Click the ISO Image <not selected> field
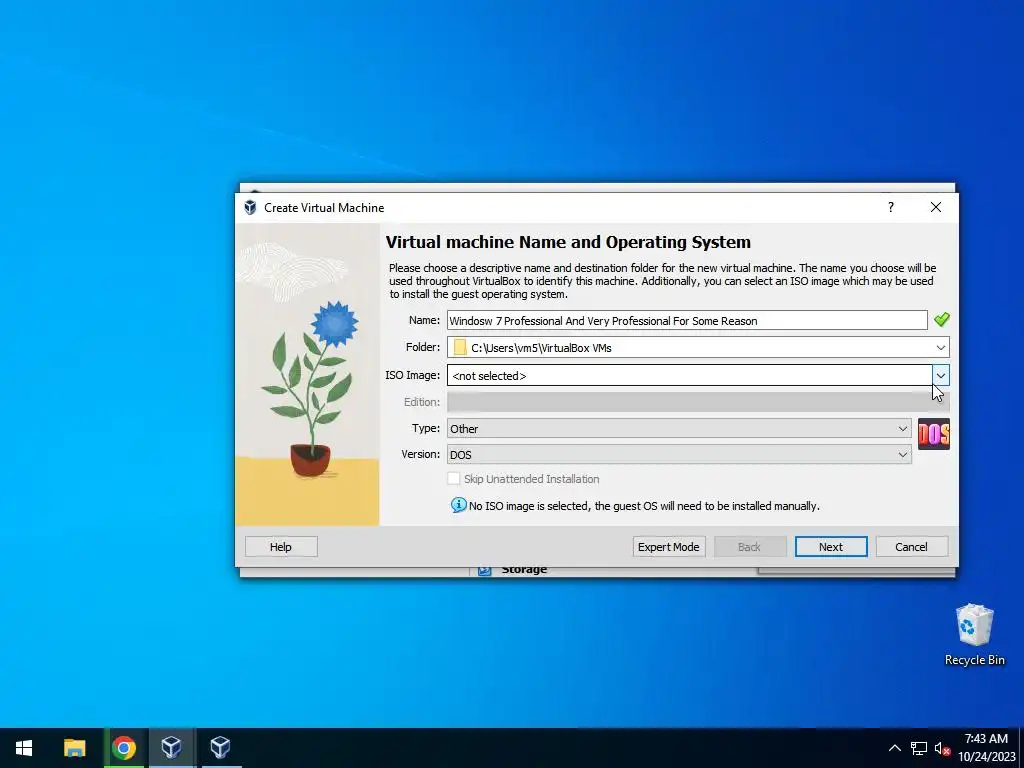Screen dimensions: 1024x768 tap(689, 376)
